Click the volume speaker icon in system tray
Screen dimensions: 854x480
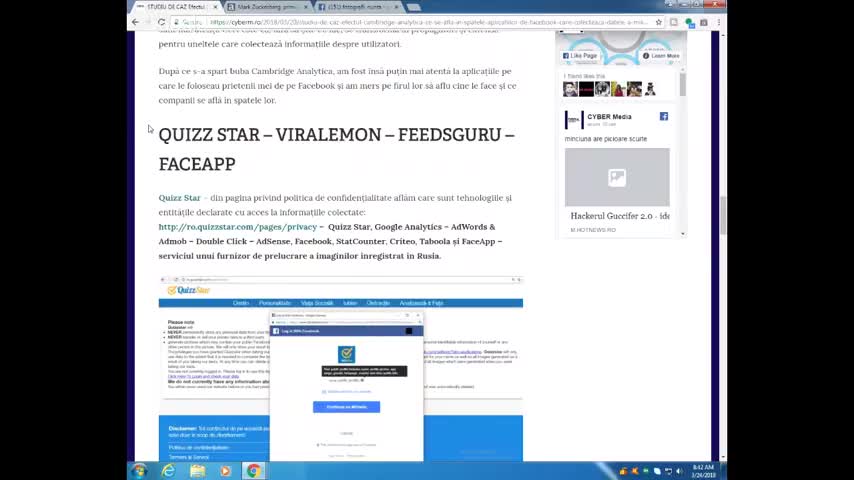pos(679,471)
